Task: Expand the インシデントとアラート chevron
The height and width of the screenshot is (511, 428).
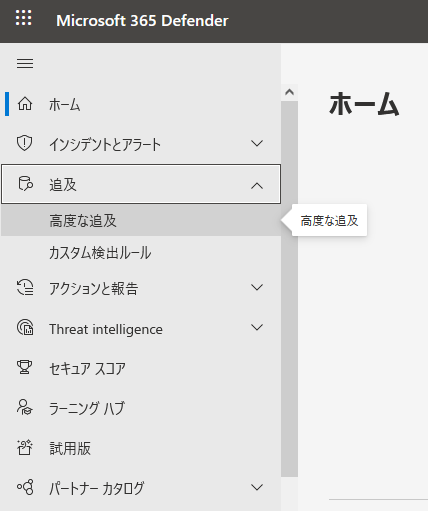Action: (x=257, y=144)
